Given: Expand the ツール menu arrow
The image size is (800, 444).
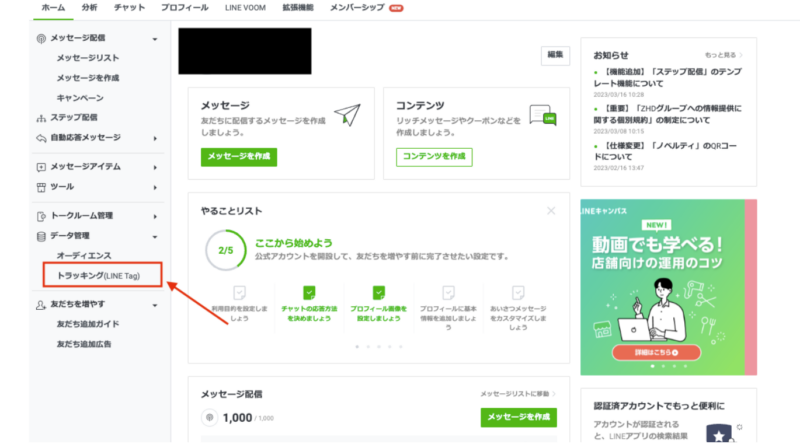Looking at the screenshot, I should 155,188.
